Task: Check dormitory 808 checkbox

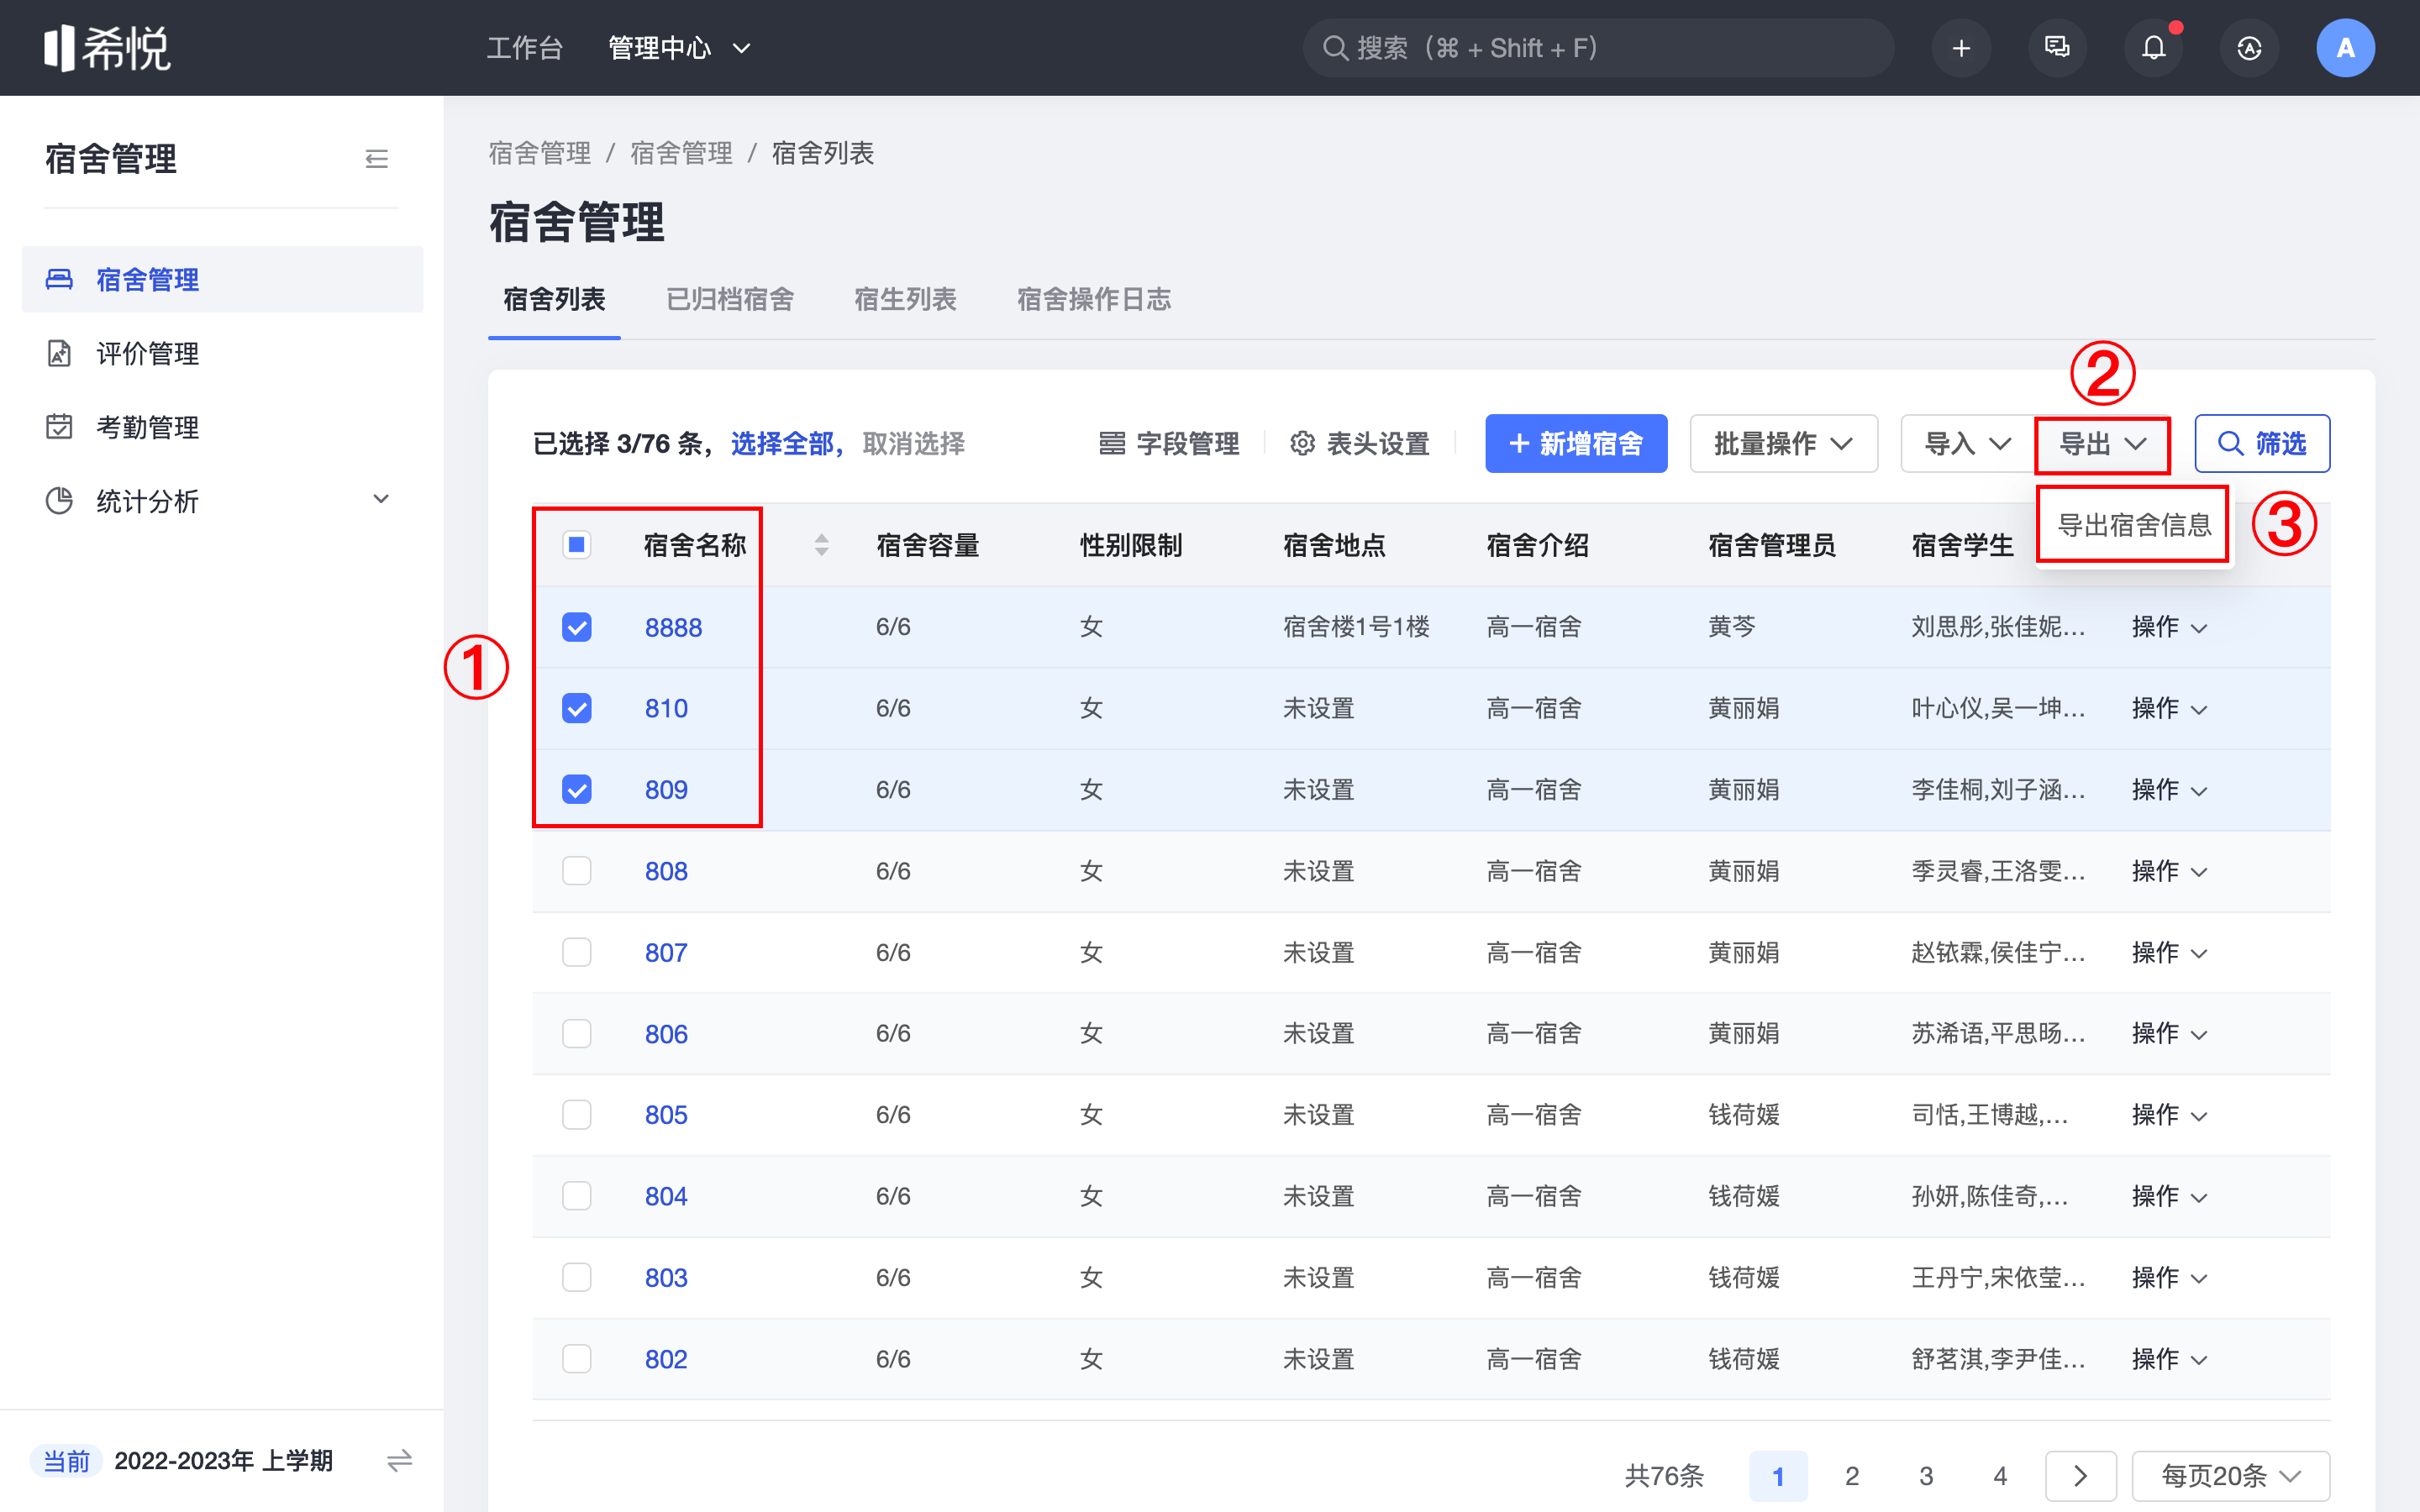Action: (x=577, y=871)
